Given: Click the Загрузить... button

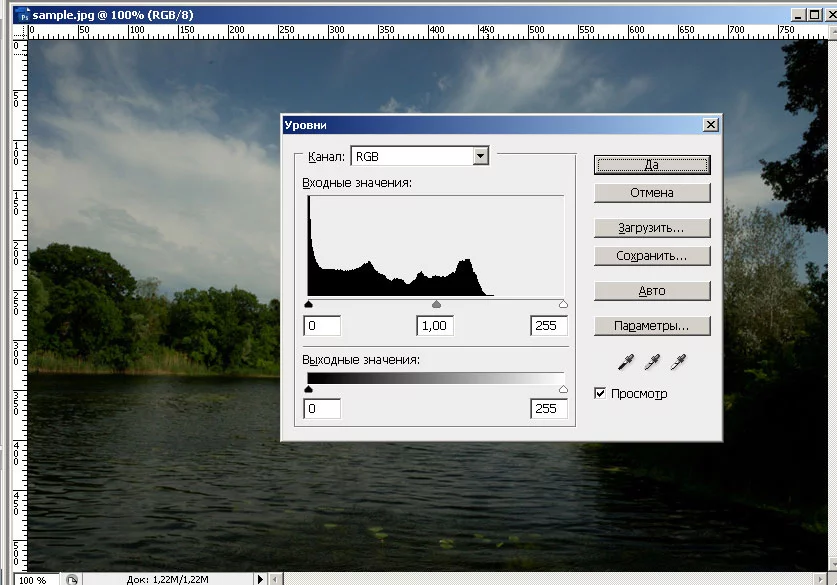Looking at the screenshot, I should pos(652,228).
